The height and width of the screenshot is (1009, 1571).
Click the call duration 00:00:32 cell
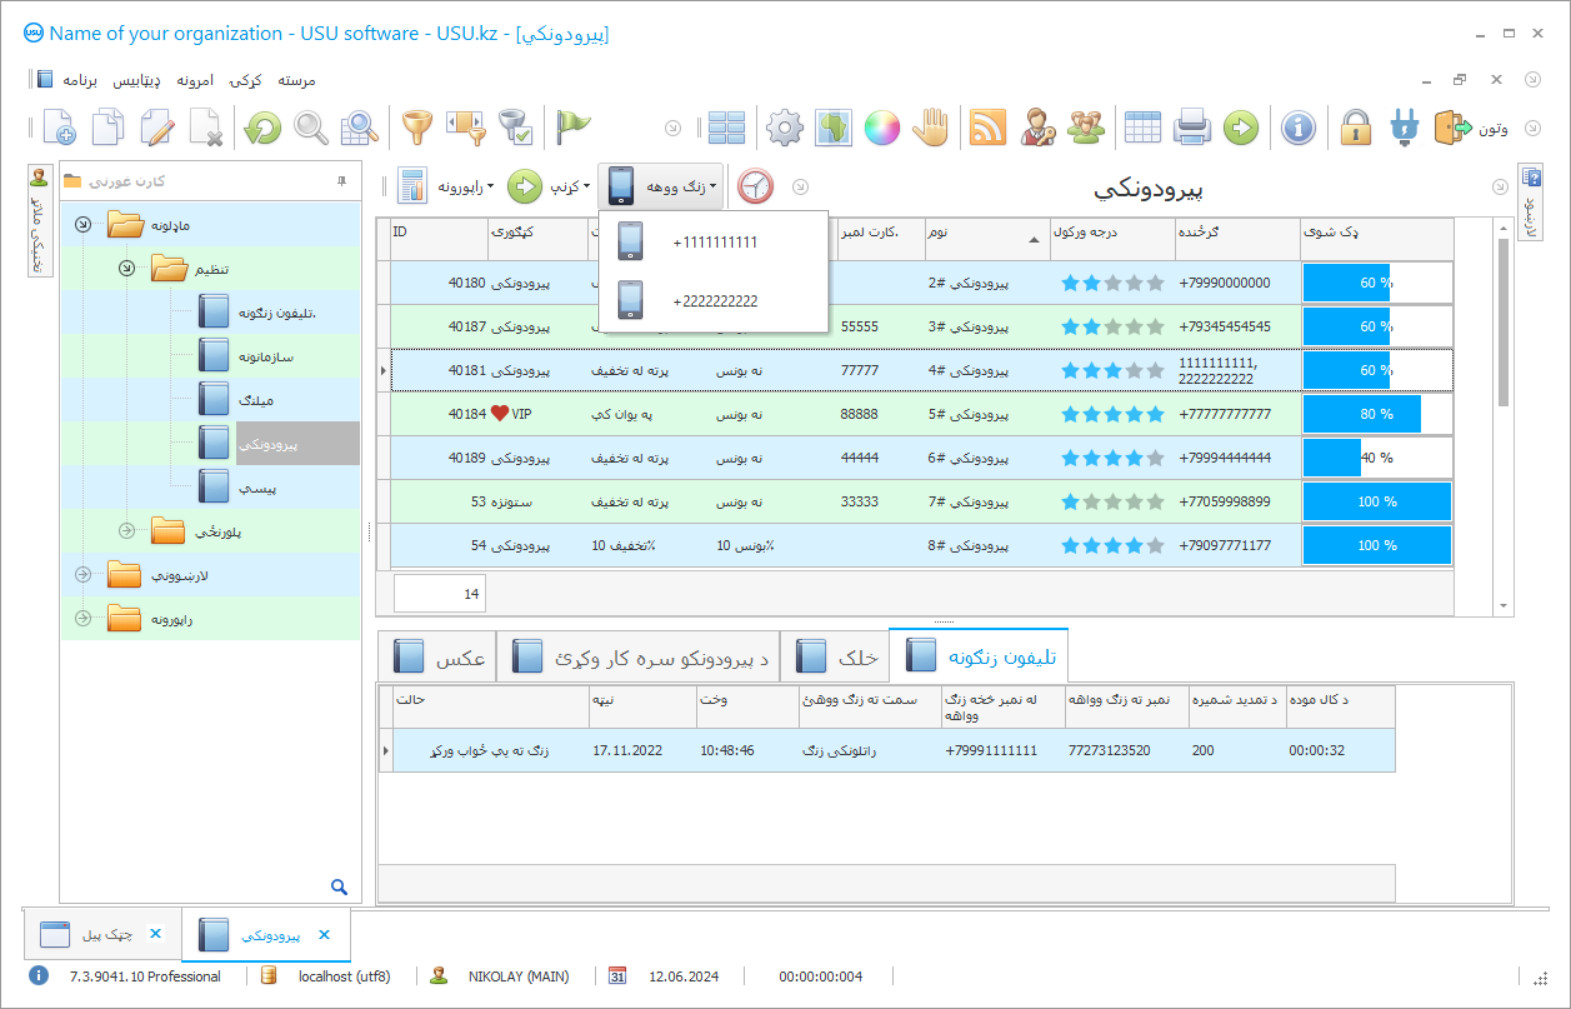[1340, 750]
